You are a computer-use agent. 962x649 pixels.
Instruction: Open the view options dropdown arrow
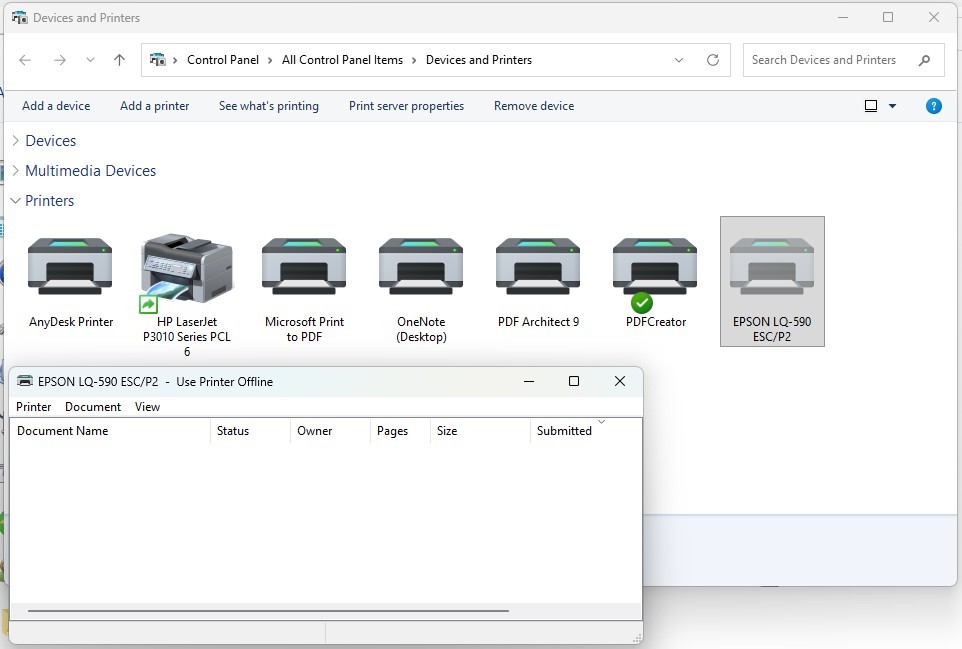(893, 106)
